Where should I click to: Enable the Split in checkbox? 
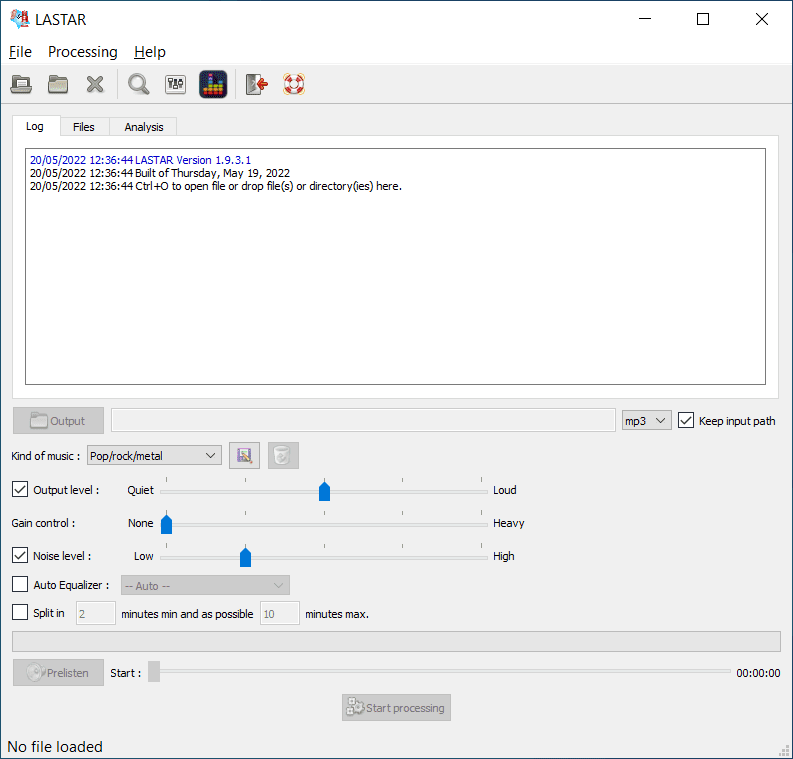(20, 612)
